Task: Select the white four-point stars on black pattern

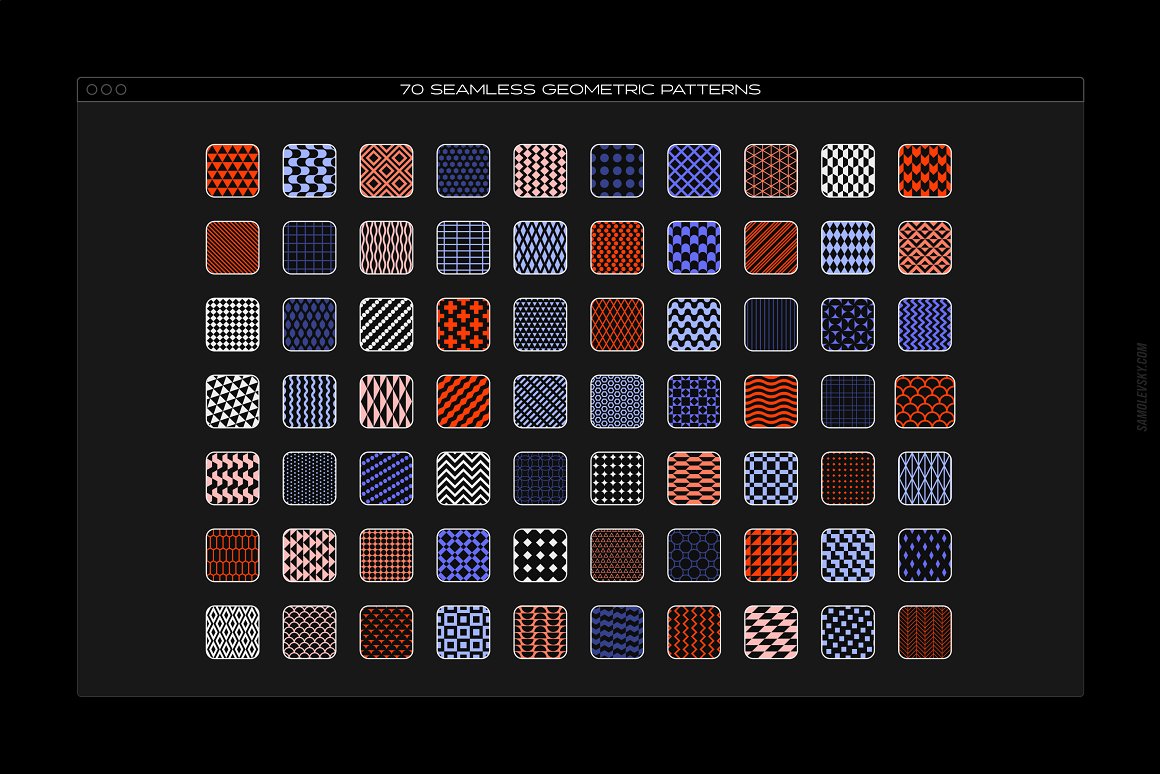Action: (x=617, y=479)
